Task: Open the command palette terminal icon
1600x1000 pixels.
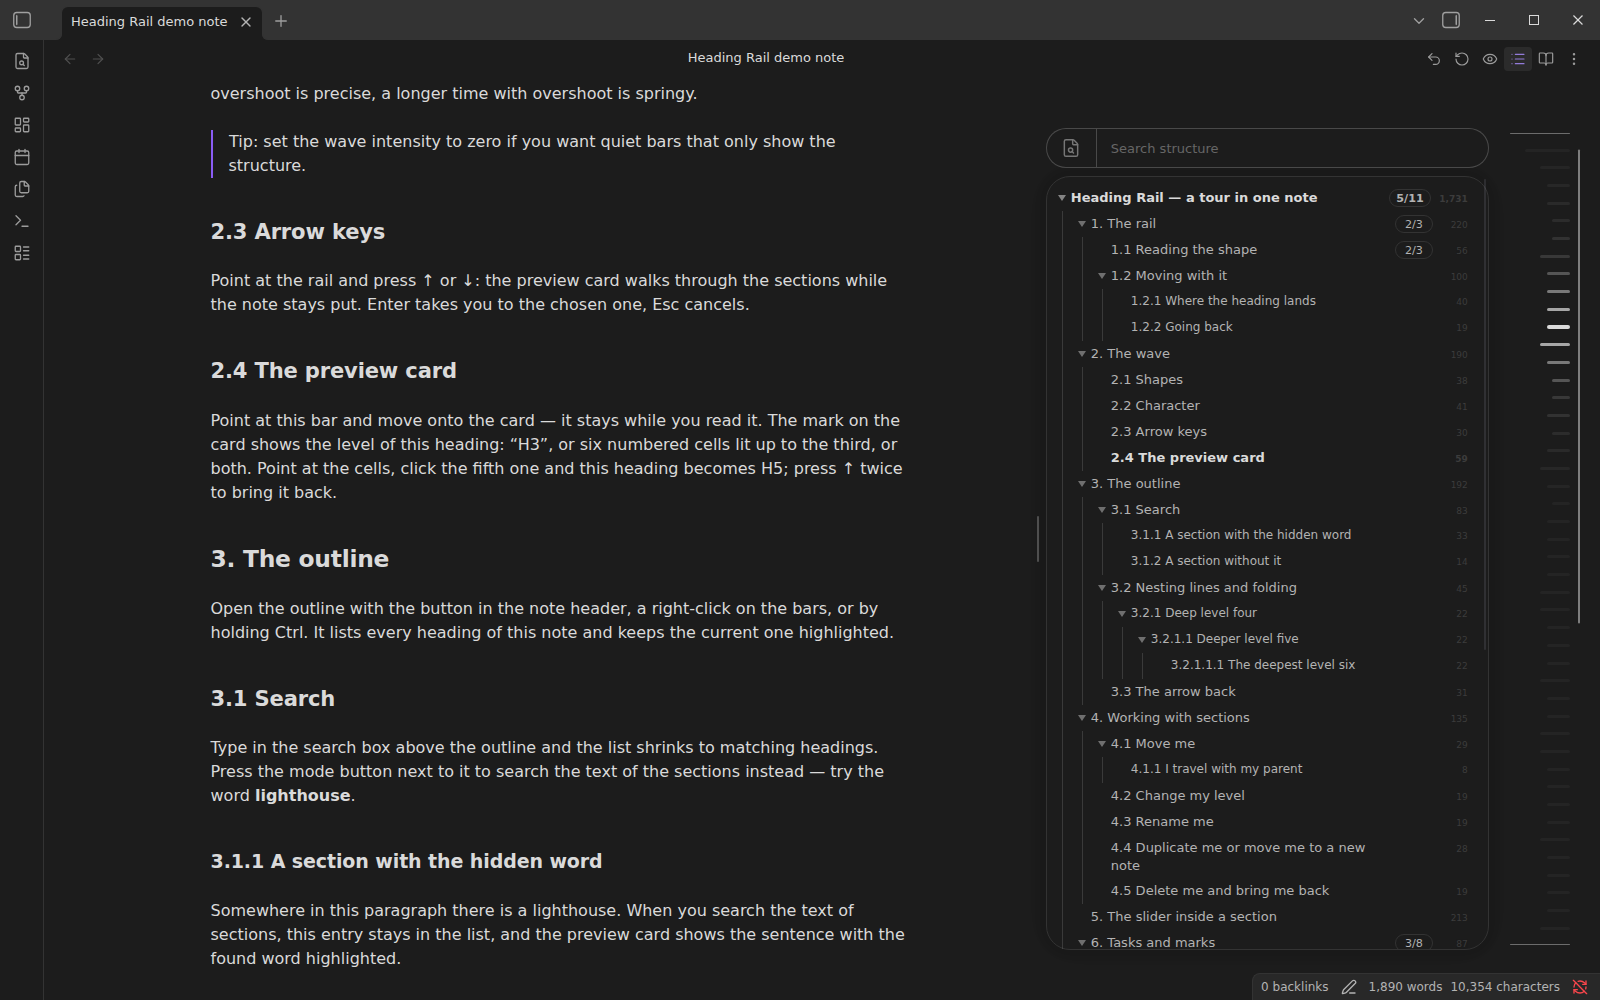Action: click(22, 221)
